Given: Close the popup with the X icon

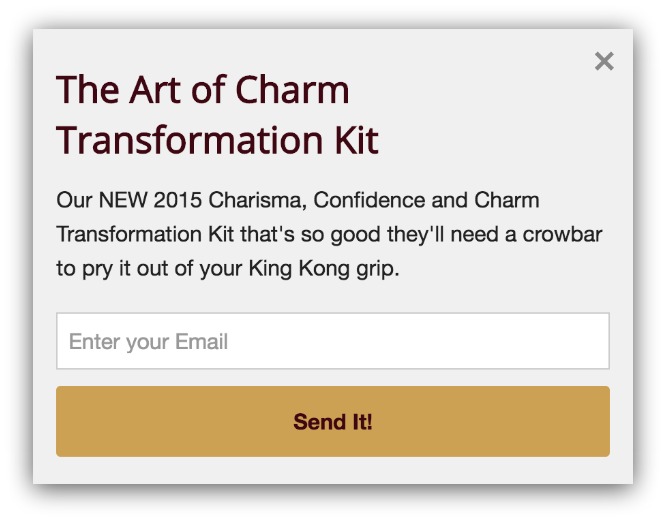Looking at the screenshot, I should tap(604, 61).
